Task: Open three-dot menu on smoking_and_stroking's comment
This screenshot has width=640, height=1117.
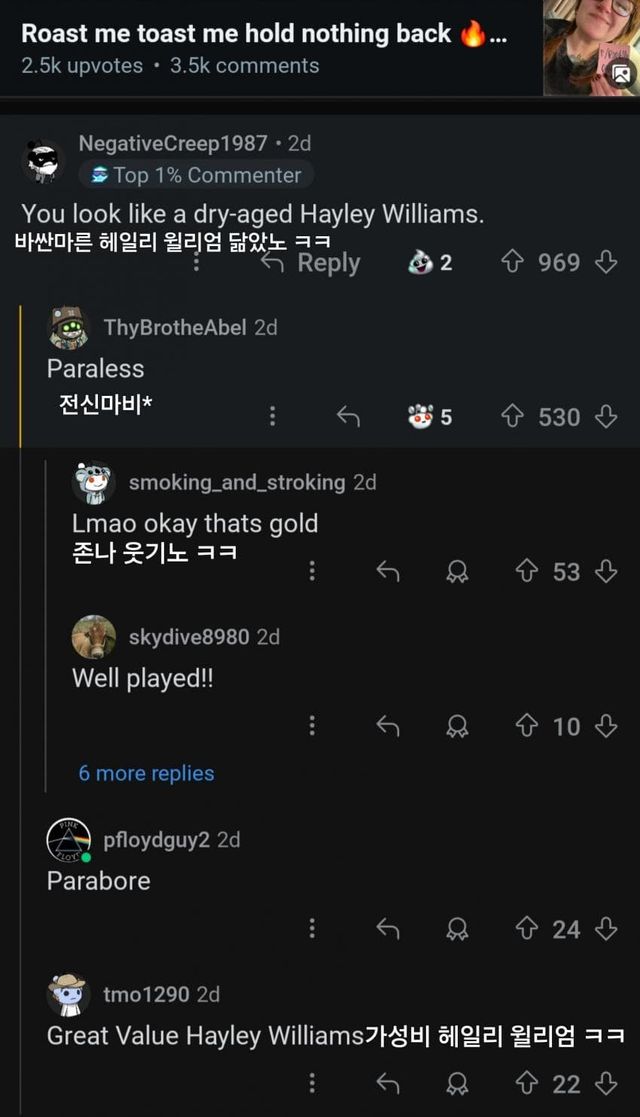Action: 312,571
